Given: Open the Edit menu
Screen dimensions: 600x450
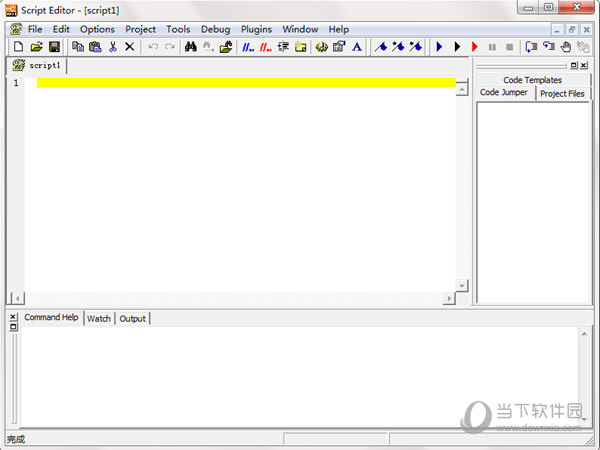Looking at the screenshot, I should click(x=61, y=29).
